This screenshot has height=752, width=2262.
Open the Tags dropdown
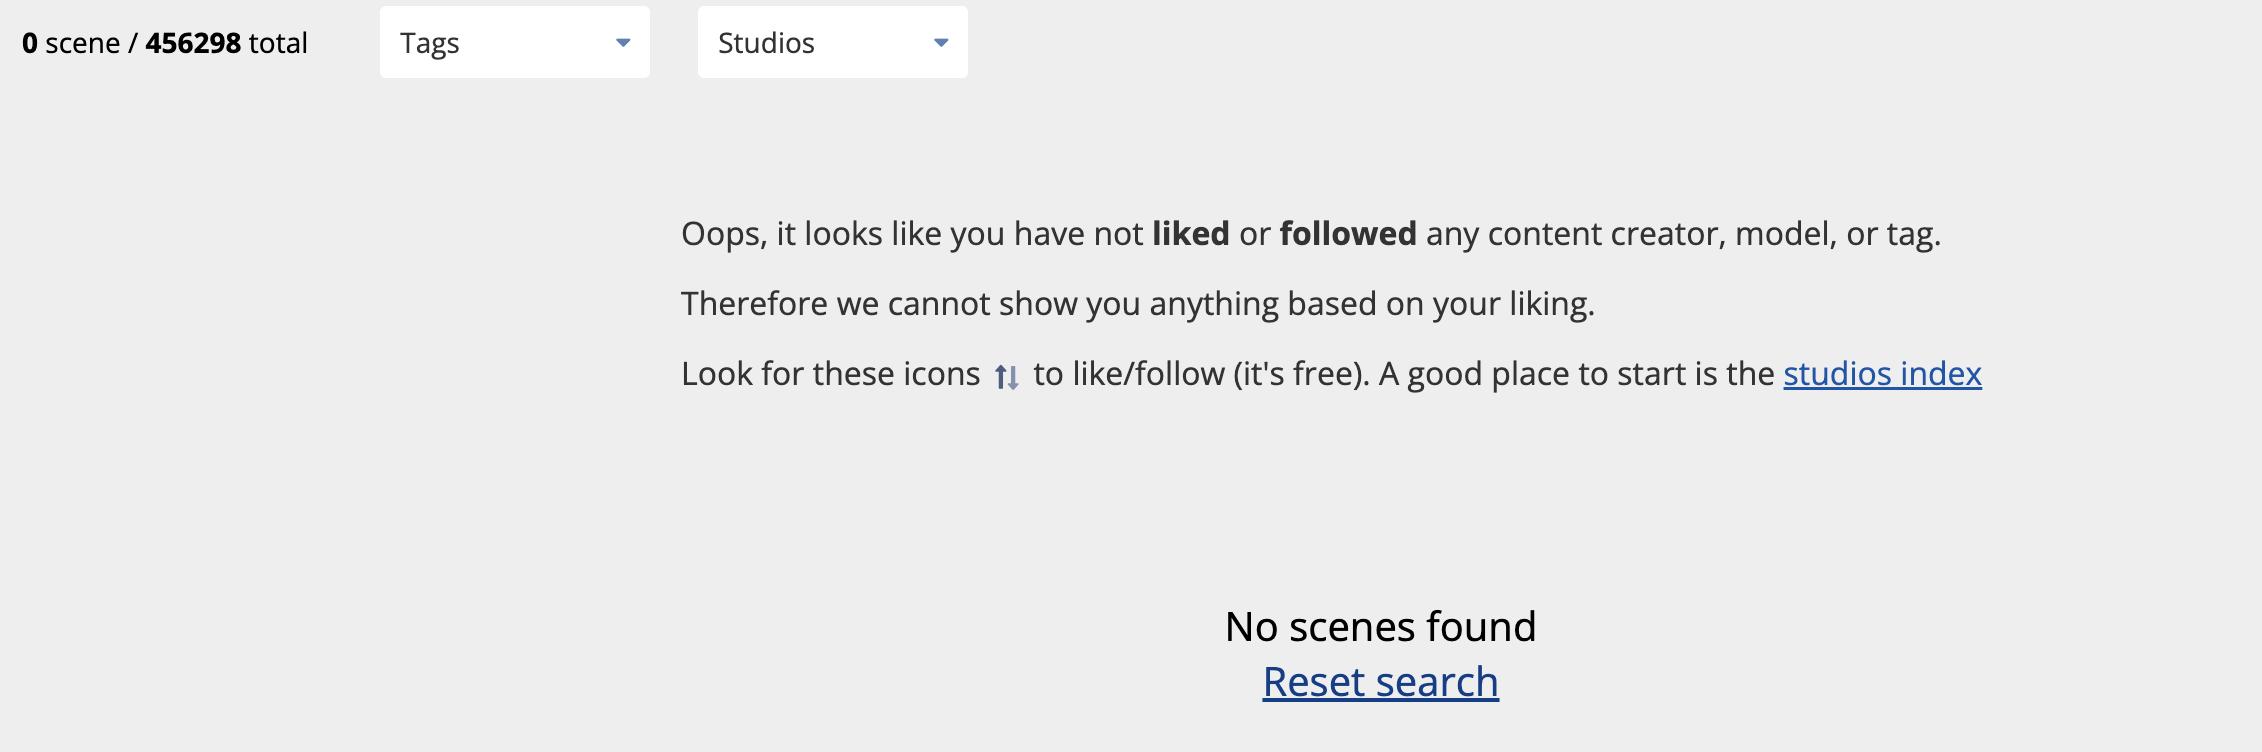click(x=514, y=42)
